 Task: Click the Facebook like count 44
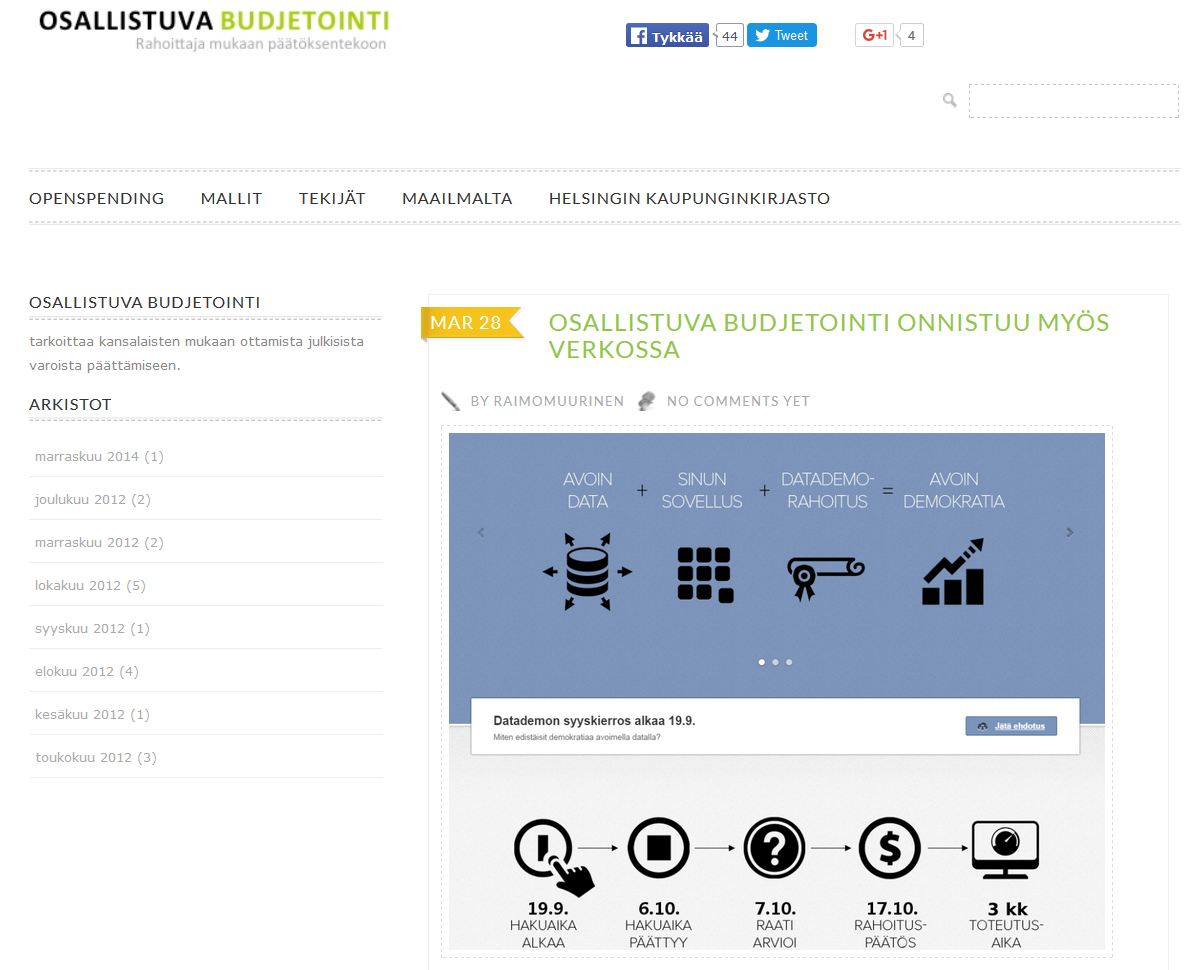click(x=729, y=36)
